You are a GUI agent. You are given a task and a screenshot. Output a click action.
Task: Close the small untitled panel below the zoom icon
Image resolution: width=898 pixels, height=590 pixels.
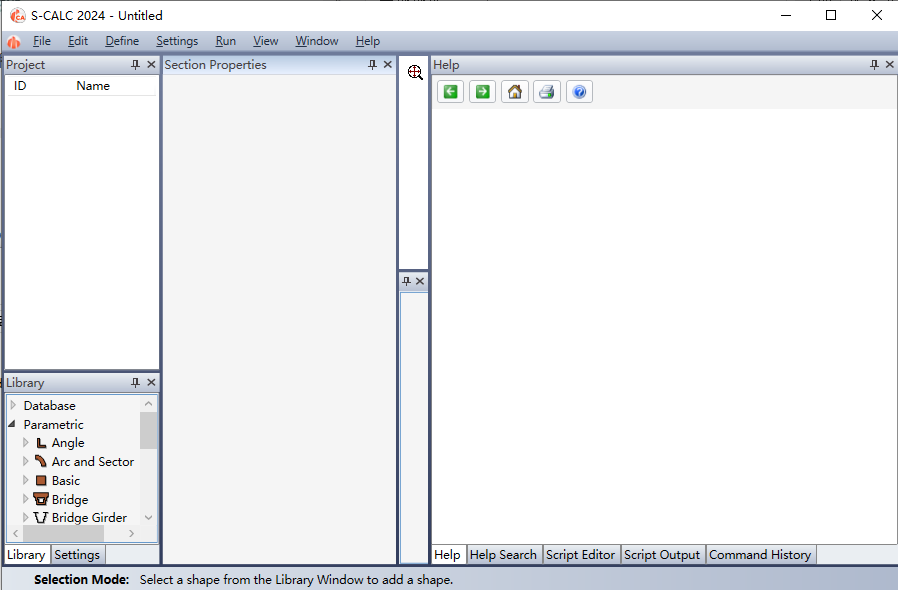click(x=420, y=281)
